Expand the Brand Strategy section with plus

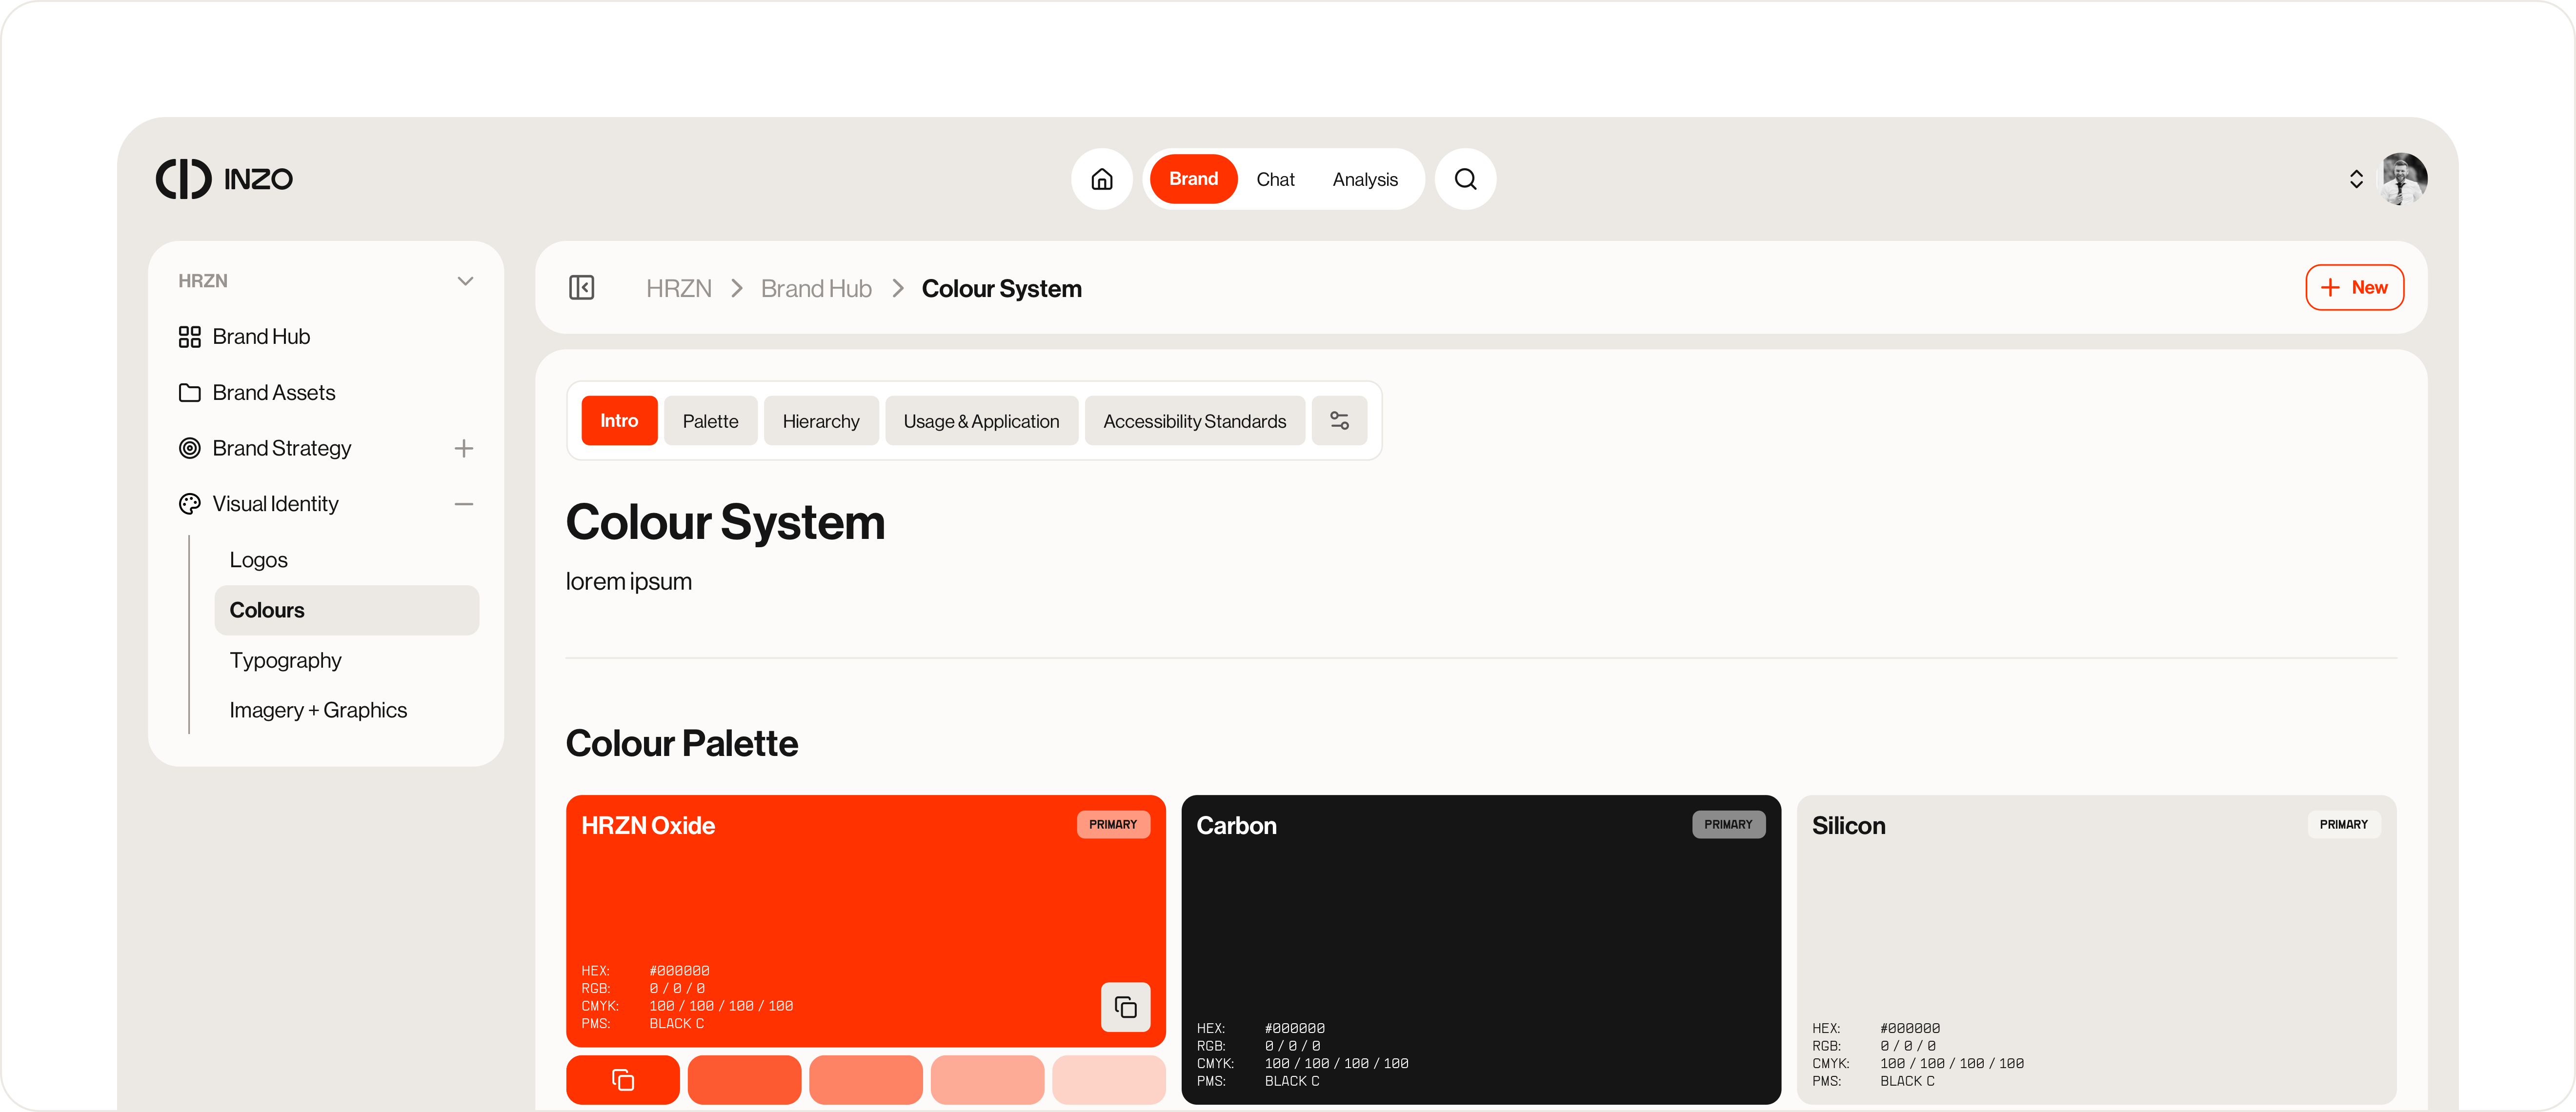464,448
